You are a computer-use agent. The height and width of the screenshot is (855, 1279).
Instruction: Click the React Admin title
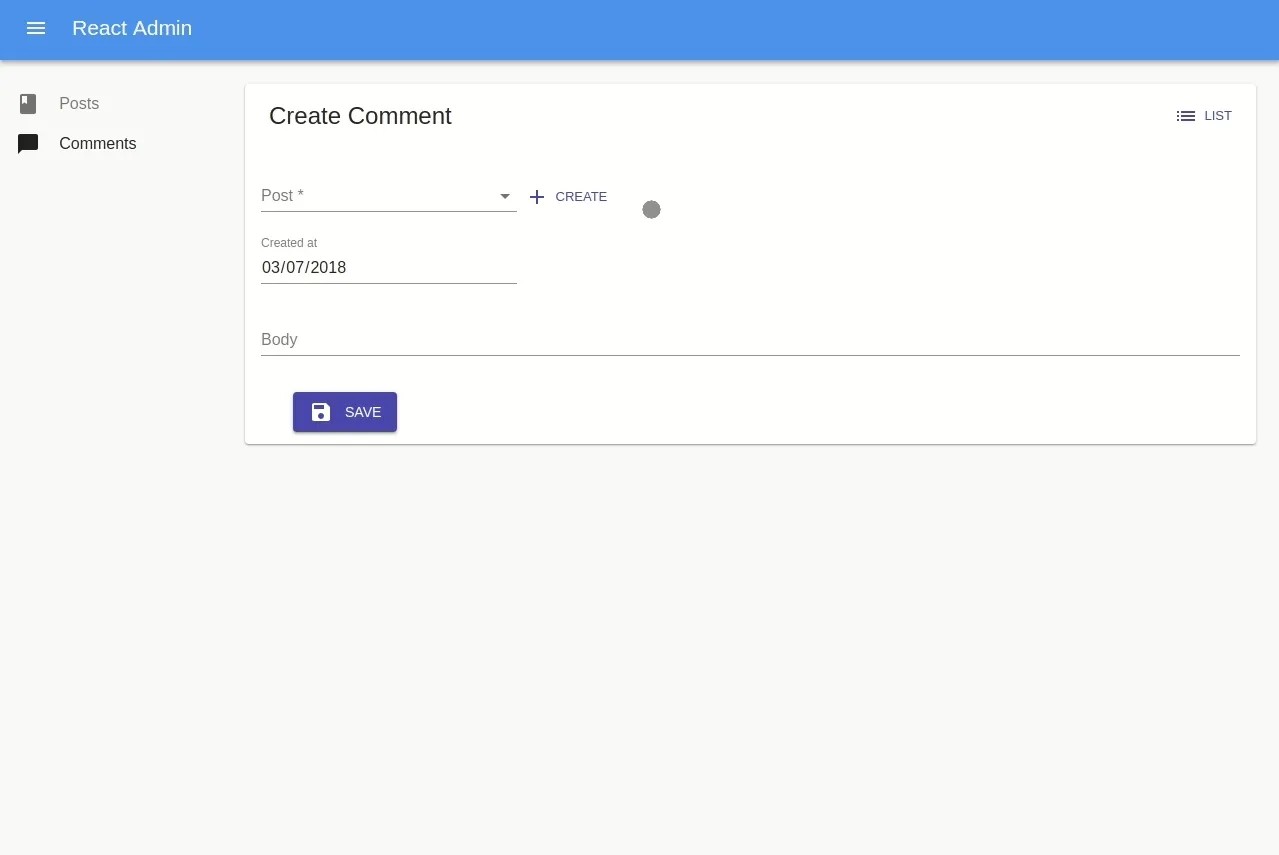click(132, 28)
